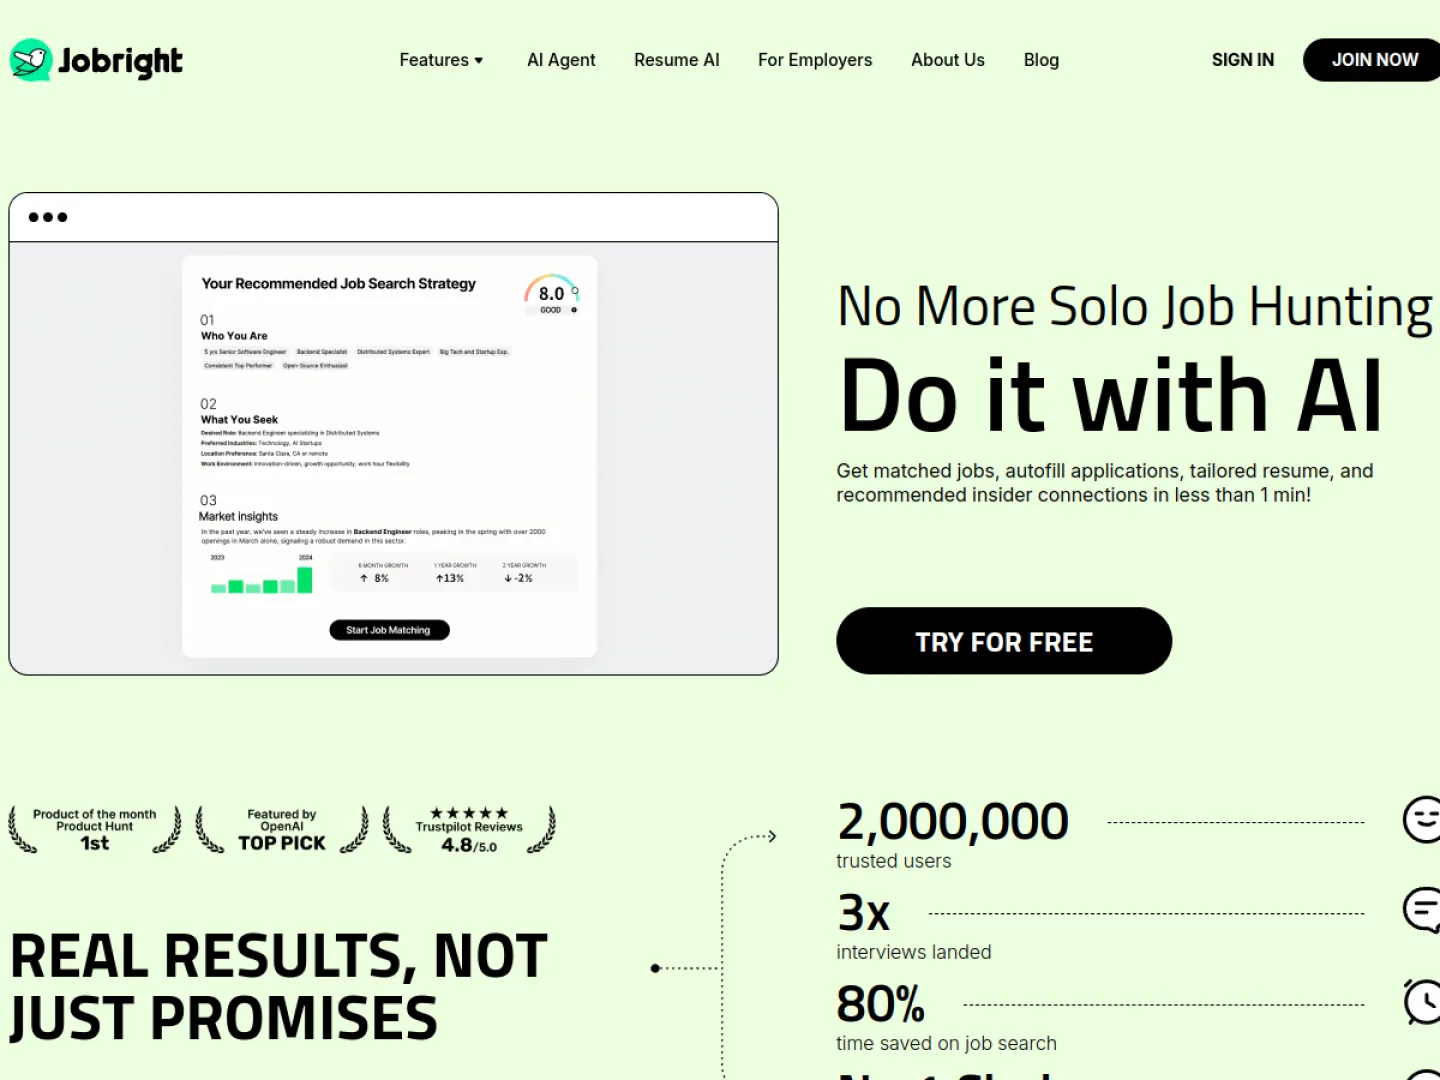Click the SIGN IN link
This screenshot has height=1080, width=1440.
pyautogui.click(x=1243, y=60)
